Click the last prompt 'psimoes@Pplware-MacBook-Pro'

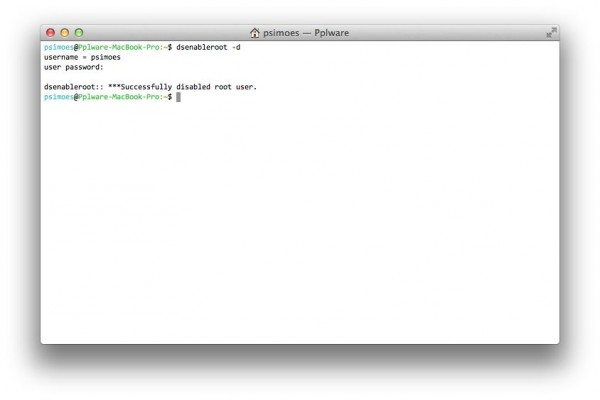tap(101, 97)
